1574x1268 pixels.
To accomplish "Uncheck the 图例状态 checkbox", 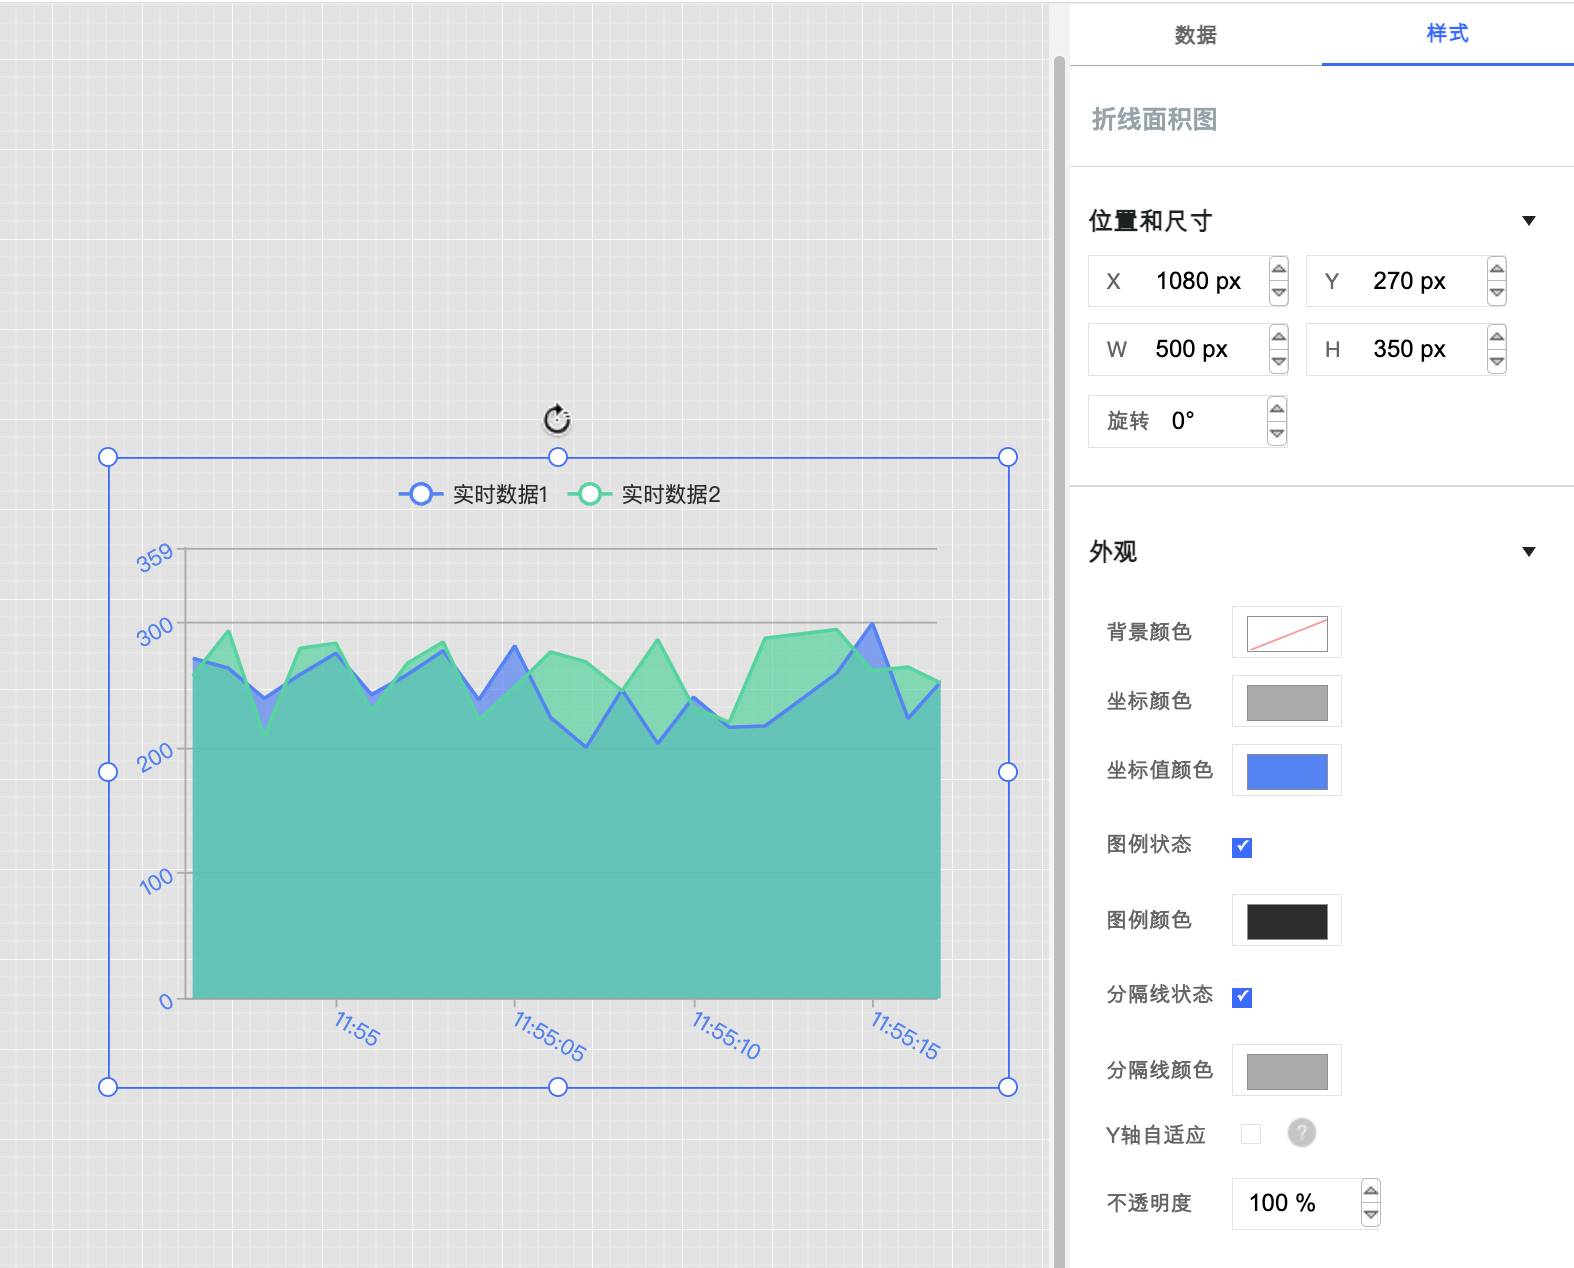I will pyautogui.click(x=1242, y=847).
